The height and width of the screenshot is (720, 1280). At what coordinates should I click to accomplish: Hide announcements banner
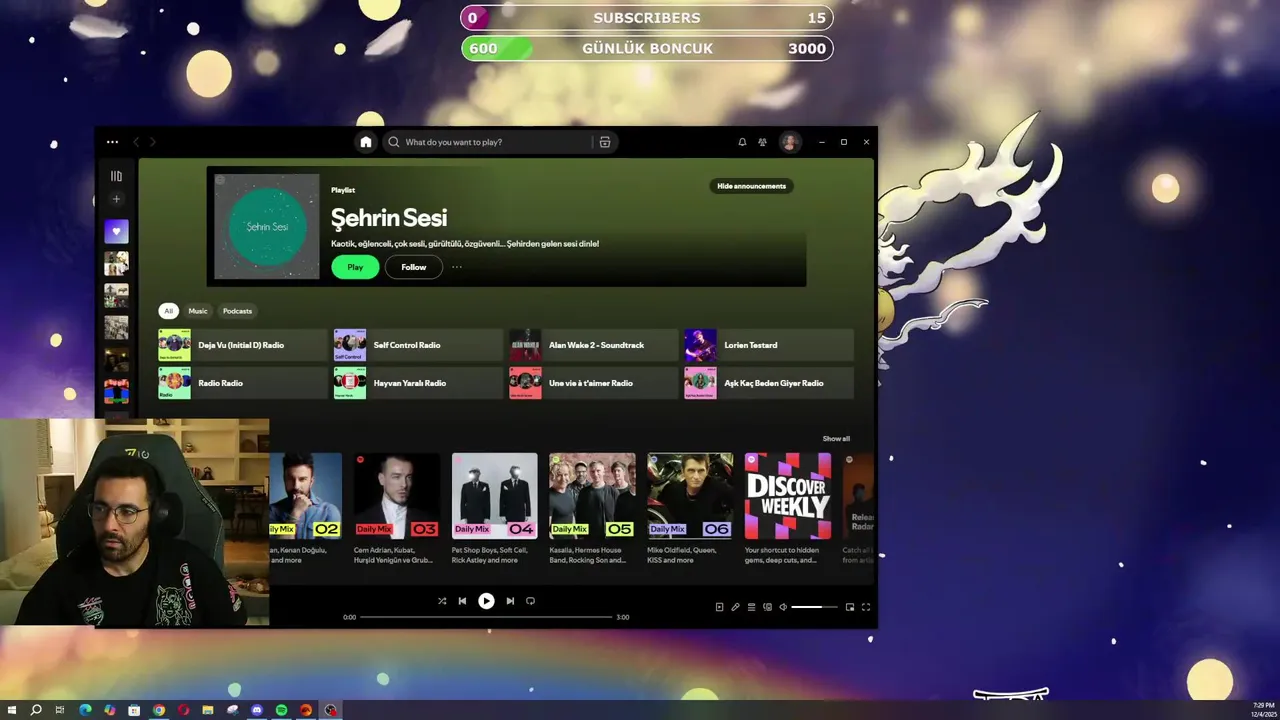point(751,186)
